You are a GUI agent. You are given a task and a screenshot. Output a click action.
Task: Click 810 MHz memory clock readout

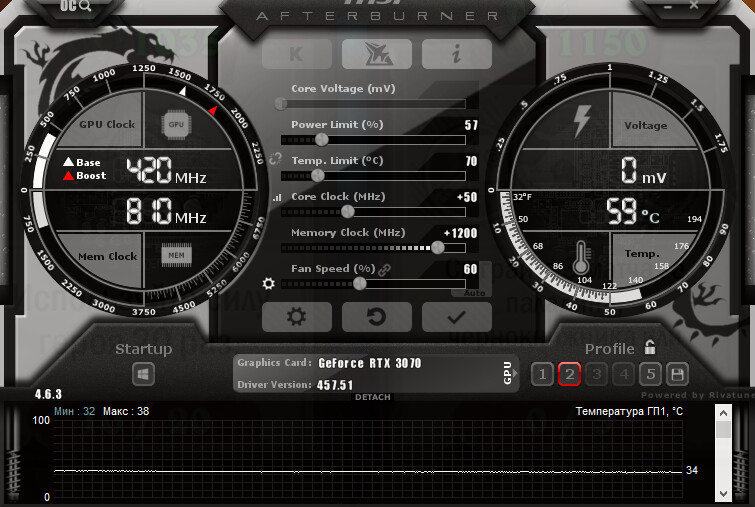166,211
